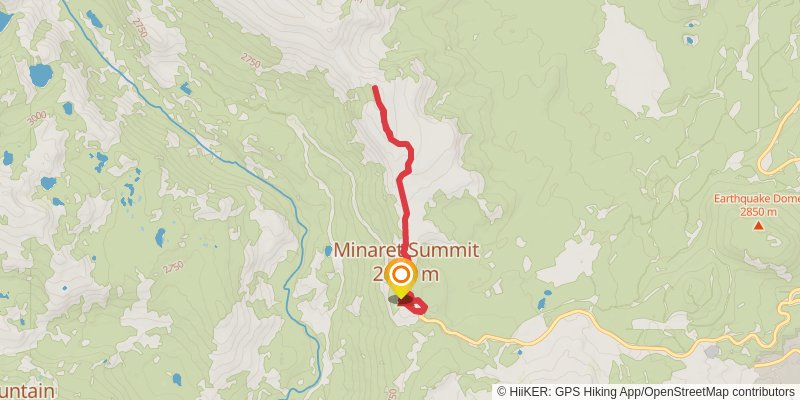Image resolution: width=800 pixels, height=400 pixels.
Task: Click the small blue pond beside Minaret Summit
Action: [x=328, y=251]
